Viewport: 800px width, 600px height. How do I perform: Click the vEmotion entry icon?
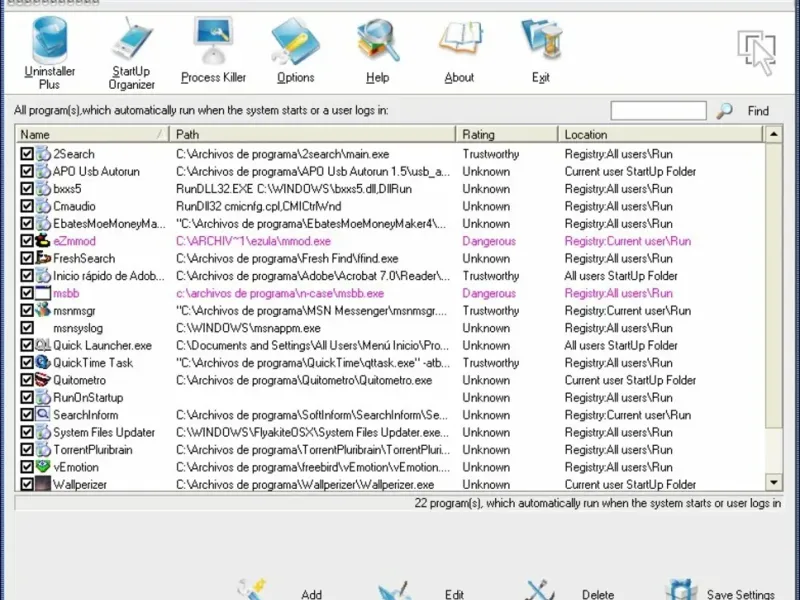tap(43, 467)
